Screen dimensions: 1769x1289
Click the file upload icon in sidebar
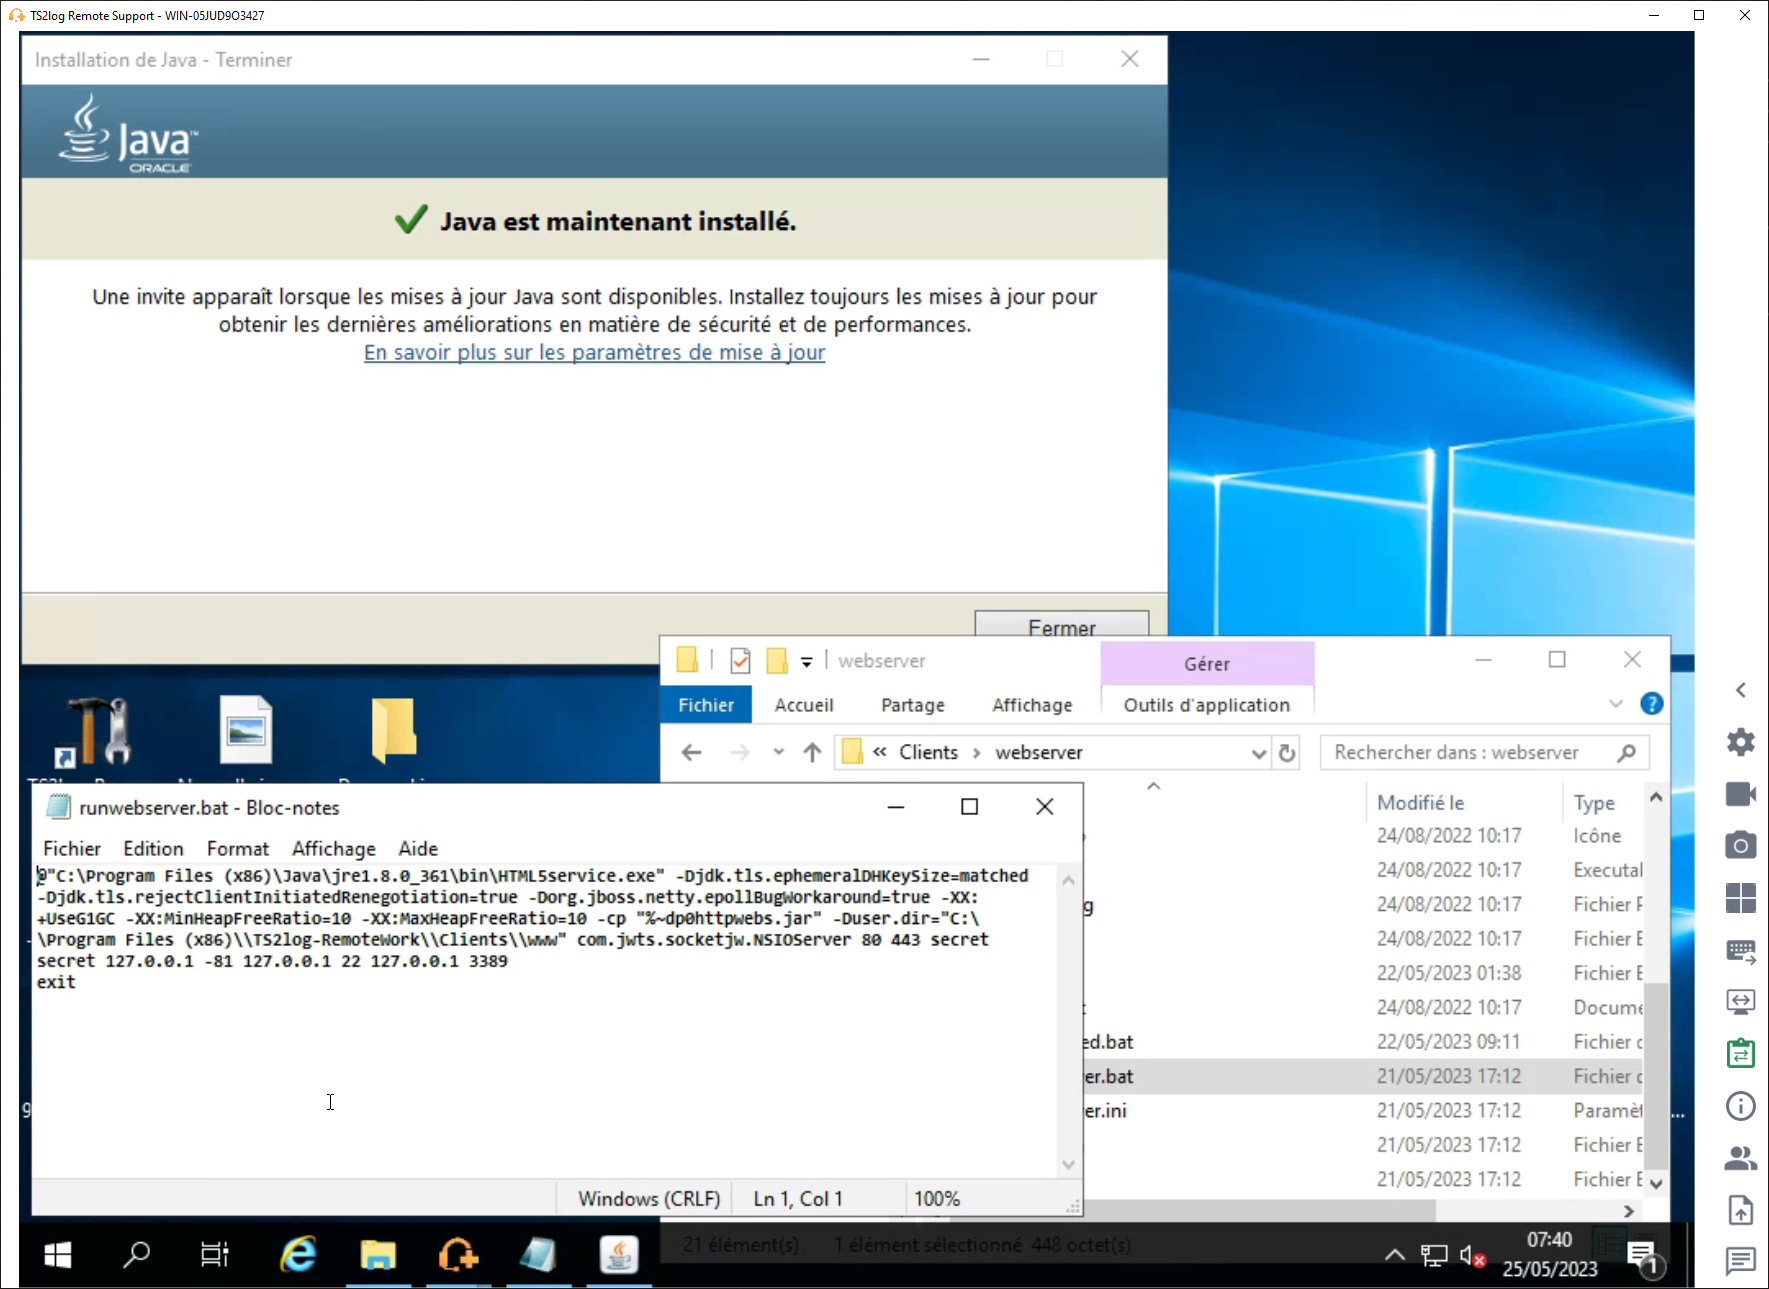1741,1210
